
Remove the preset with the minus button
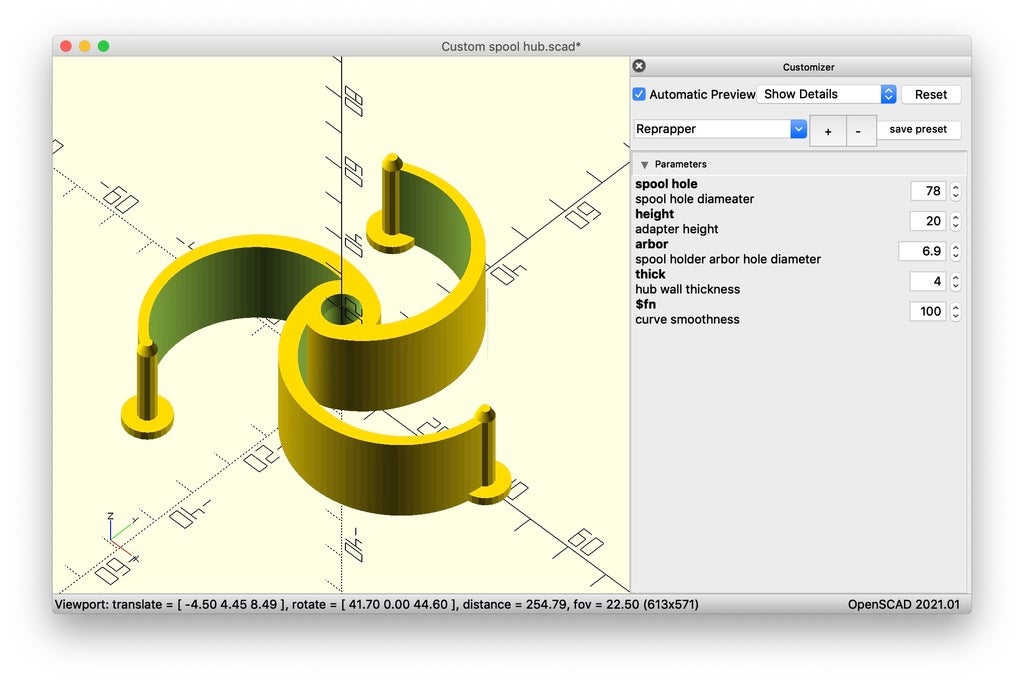point(860,131)
